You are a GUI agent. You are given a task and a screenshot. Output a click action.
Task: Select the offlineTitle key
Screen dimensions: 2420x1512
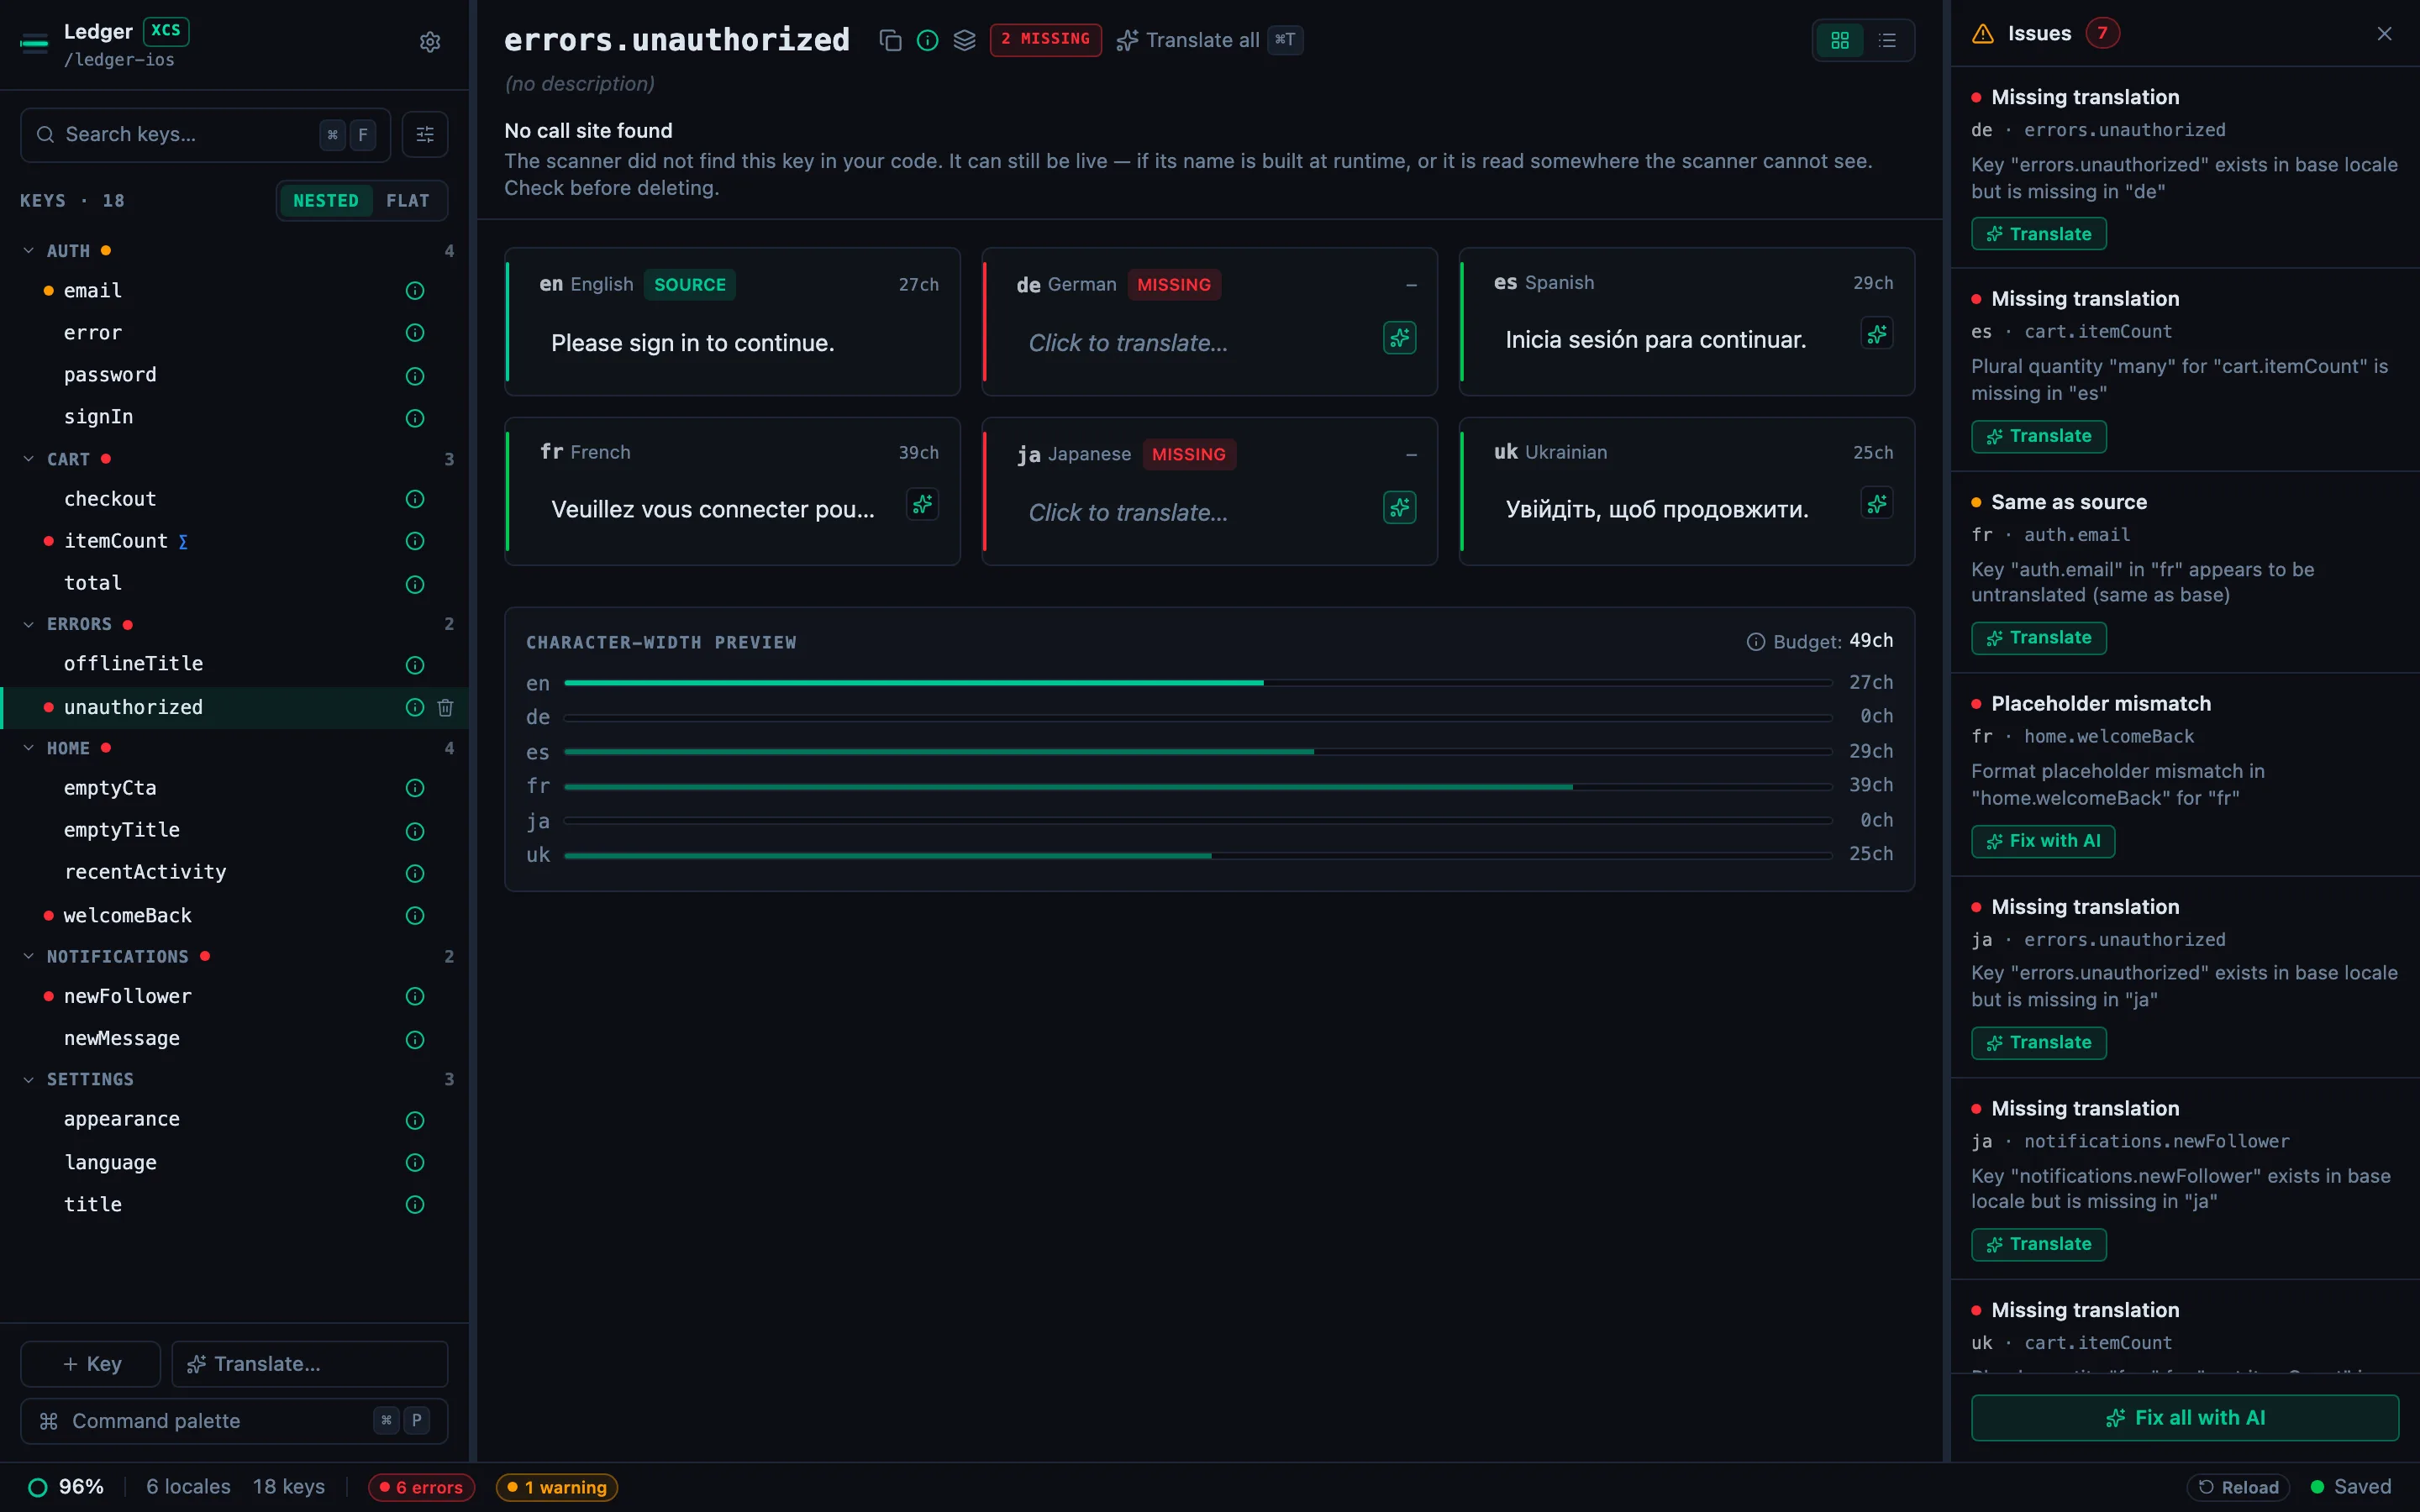(x=234, y=664)
